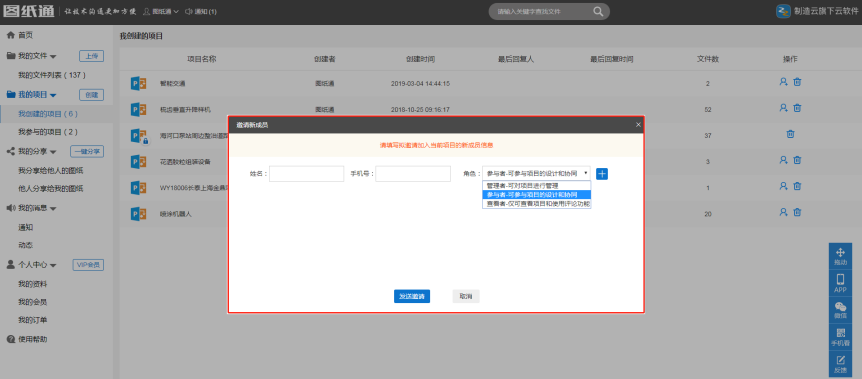
Task: Click the 手机看 QR code icon
Action: 840,336
